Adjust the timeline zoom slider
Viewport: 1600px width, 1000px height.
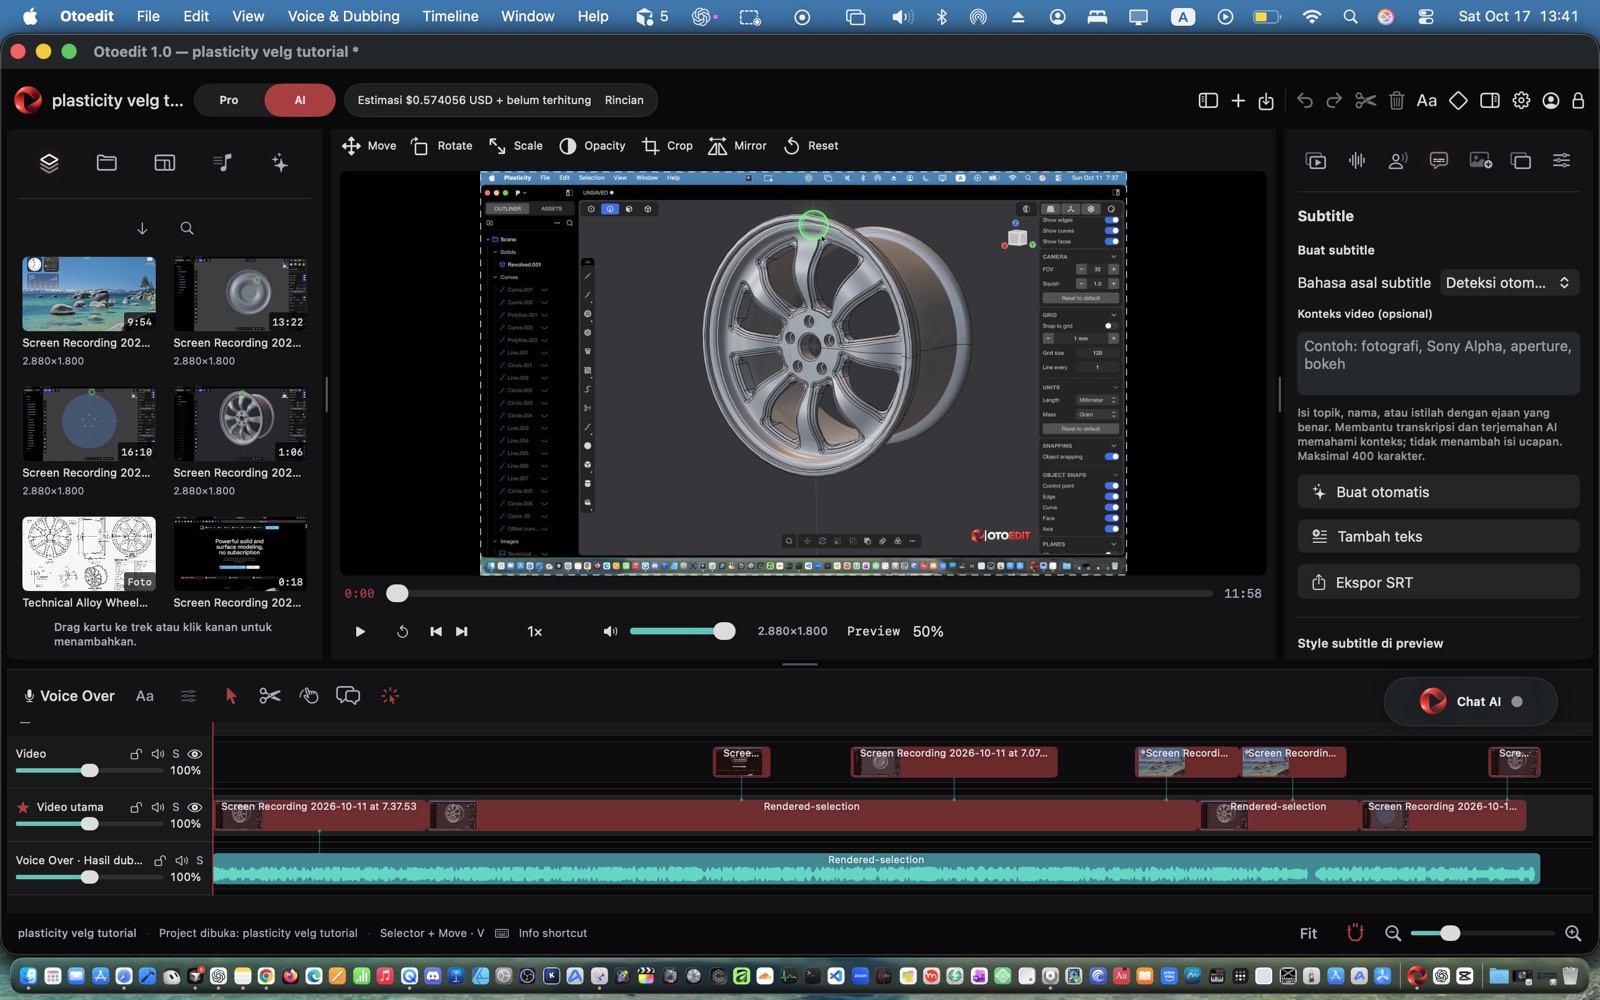click(x=1483, y=933)
